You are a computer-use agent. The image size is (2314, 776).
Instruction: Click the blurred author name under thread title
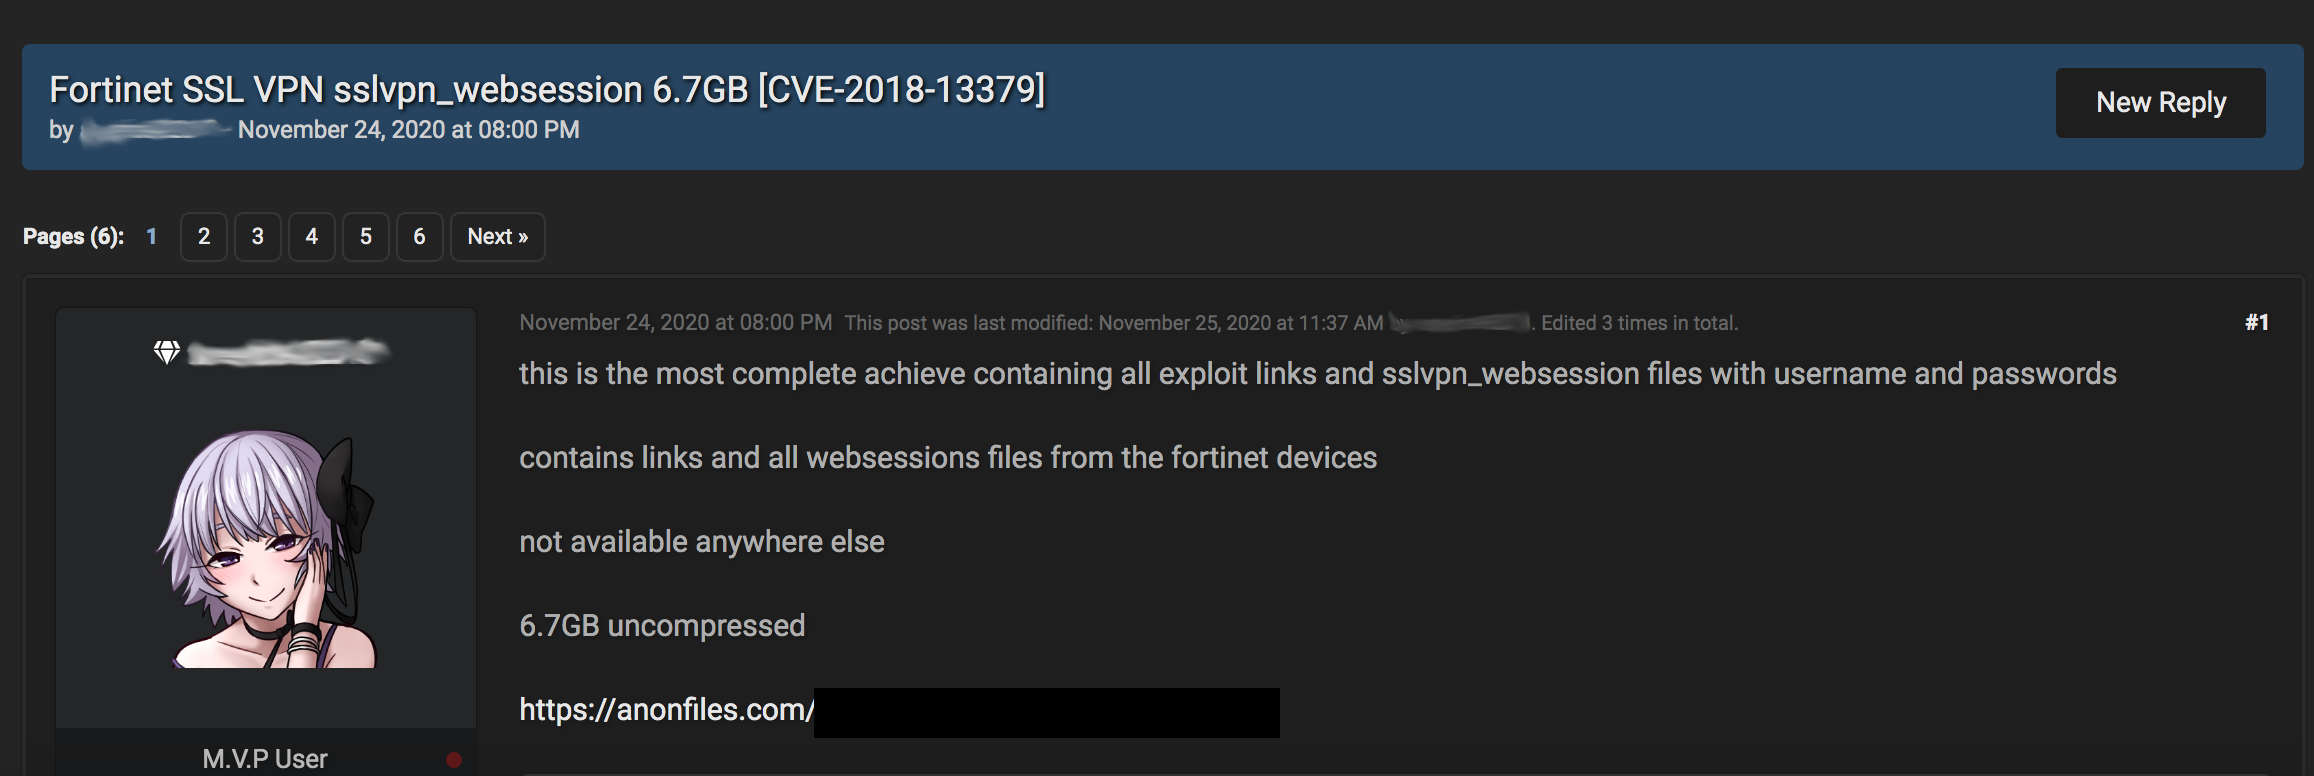tap(155, 130)
